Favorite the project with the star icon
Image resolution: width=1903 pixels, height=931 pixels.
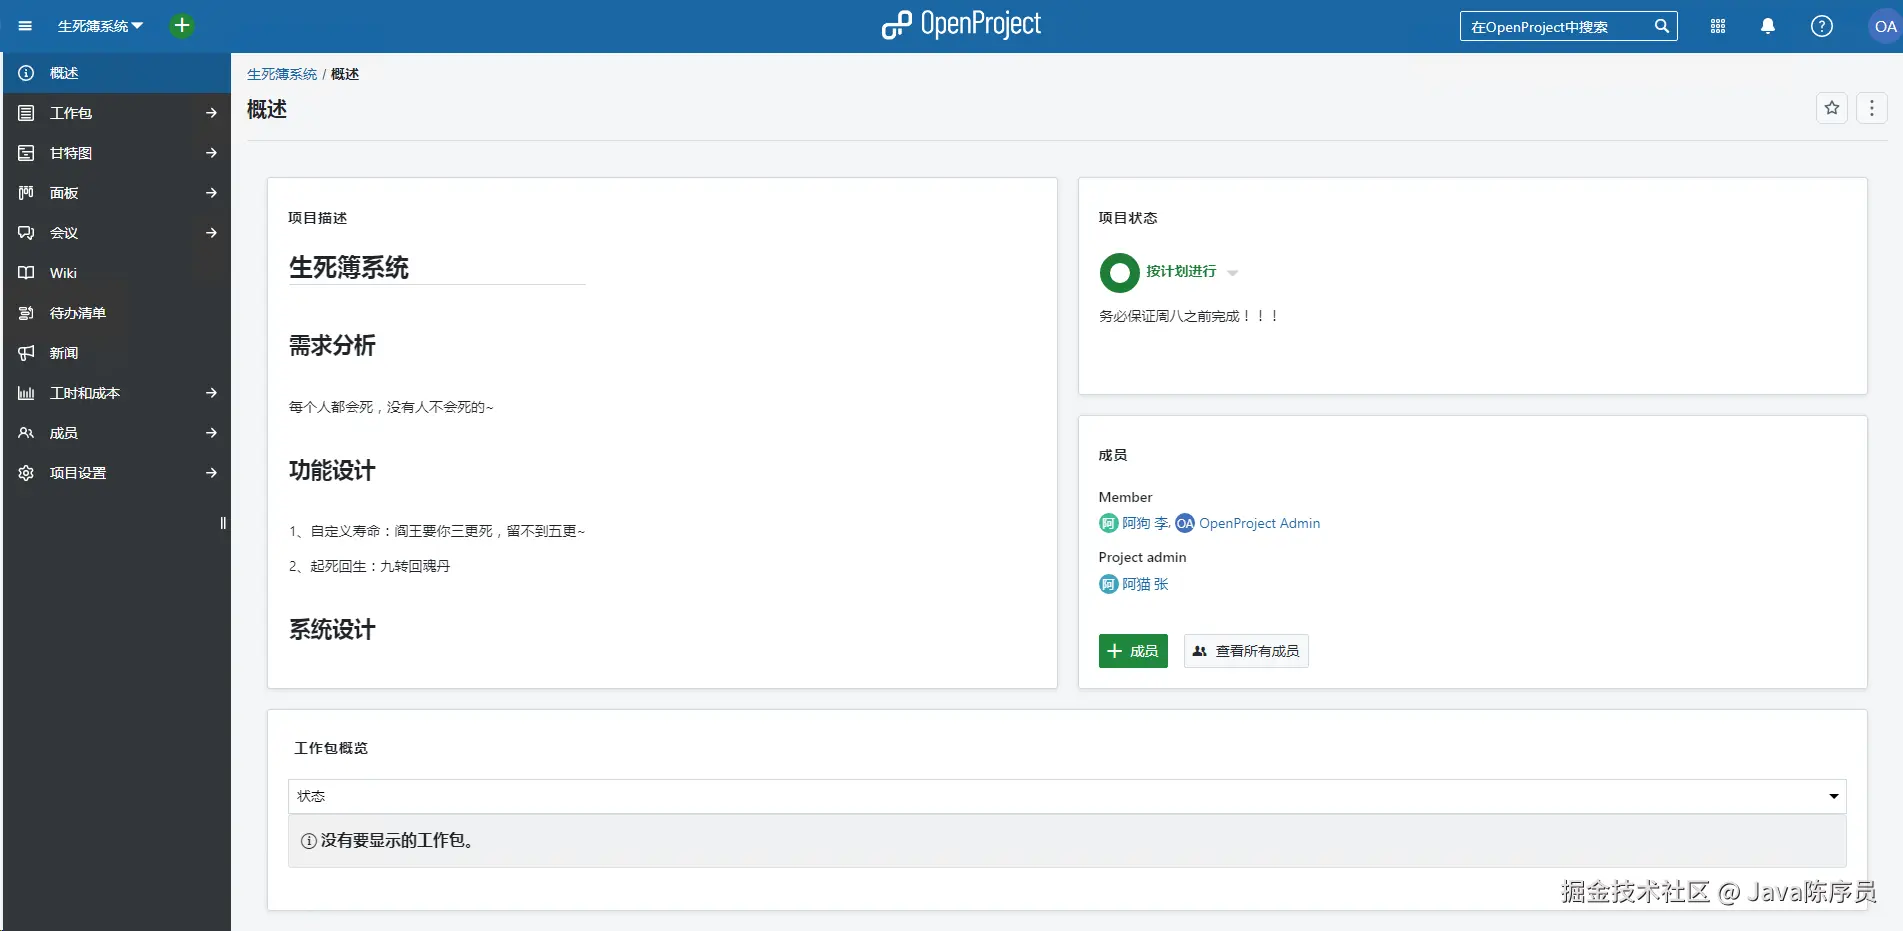[1832, 108]
